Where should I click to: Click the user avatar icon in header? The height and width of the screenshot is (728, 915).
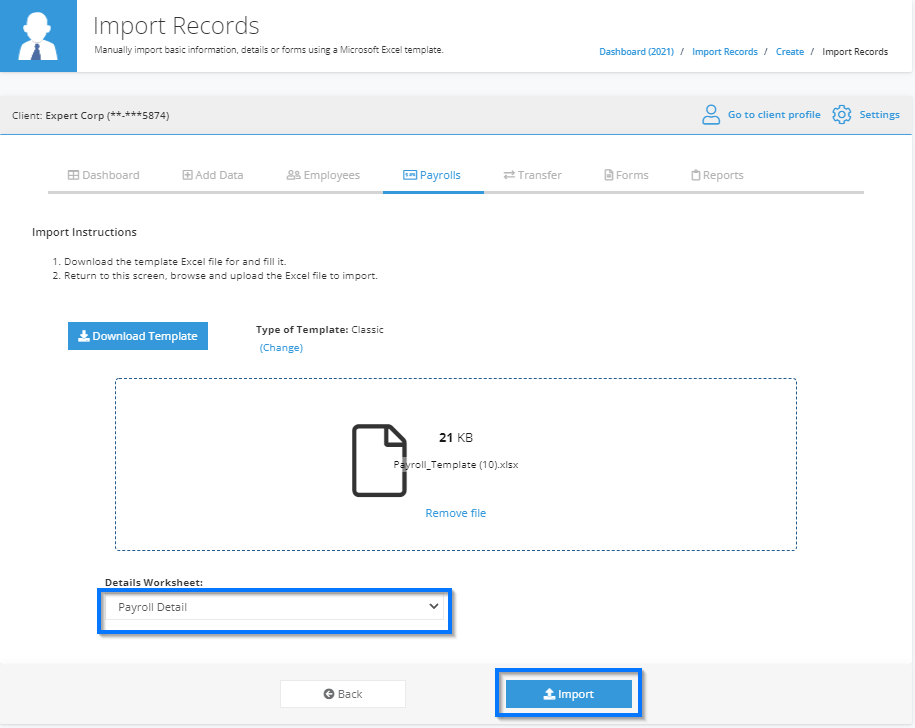[38, 36]
